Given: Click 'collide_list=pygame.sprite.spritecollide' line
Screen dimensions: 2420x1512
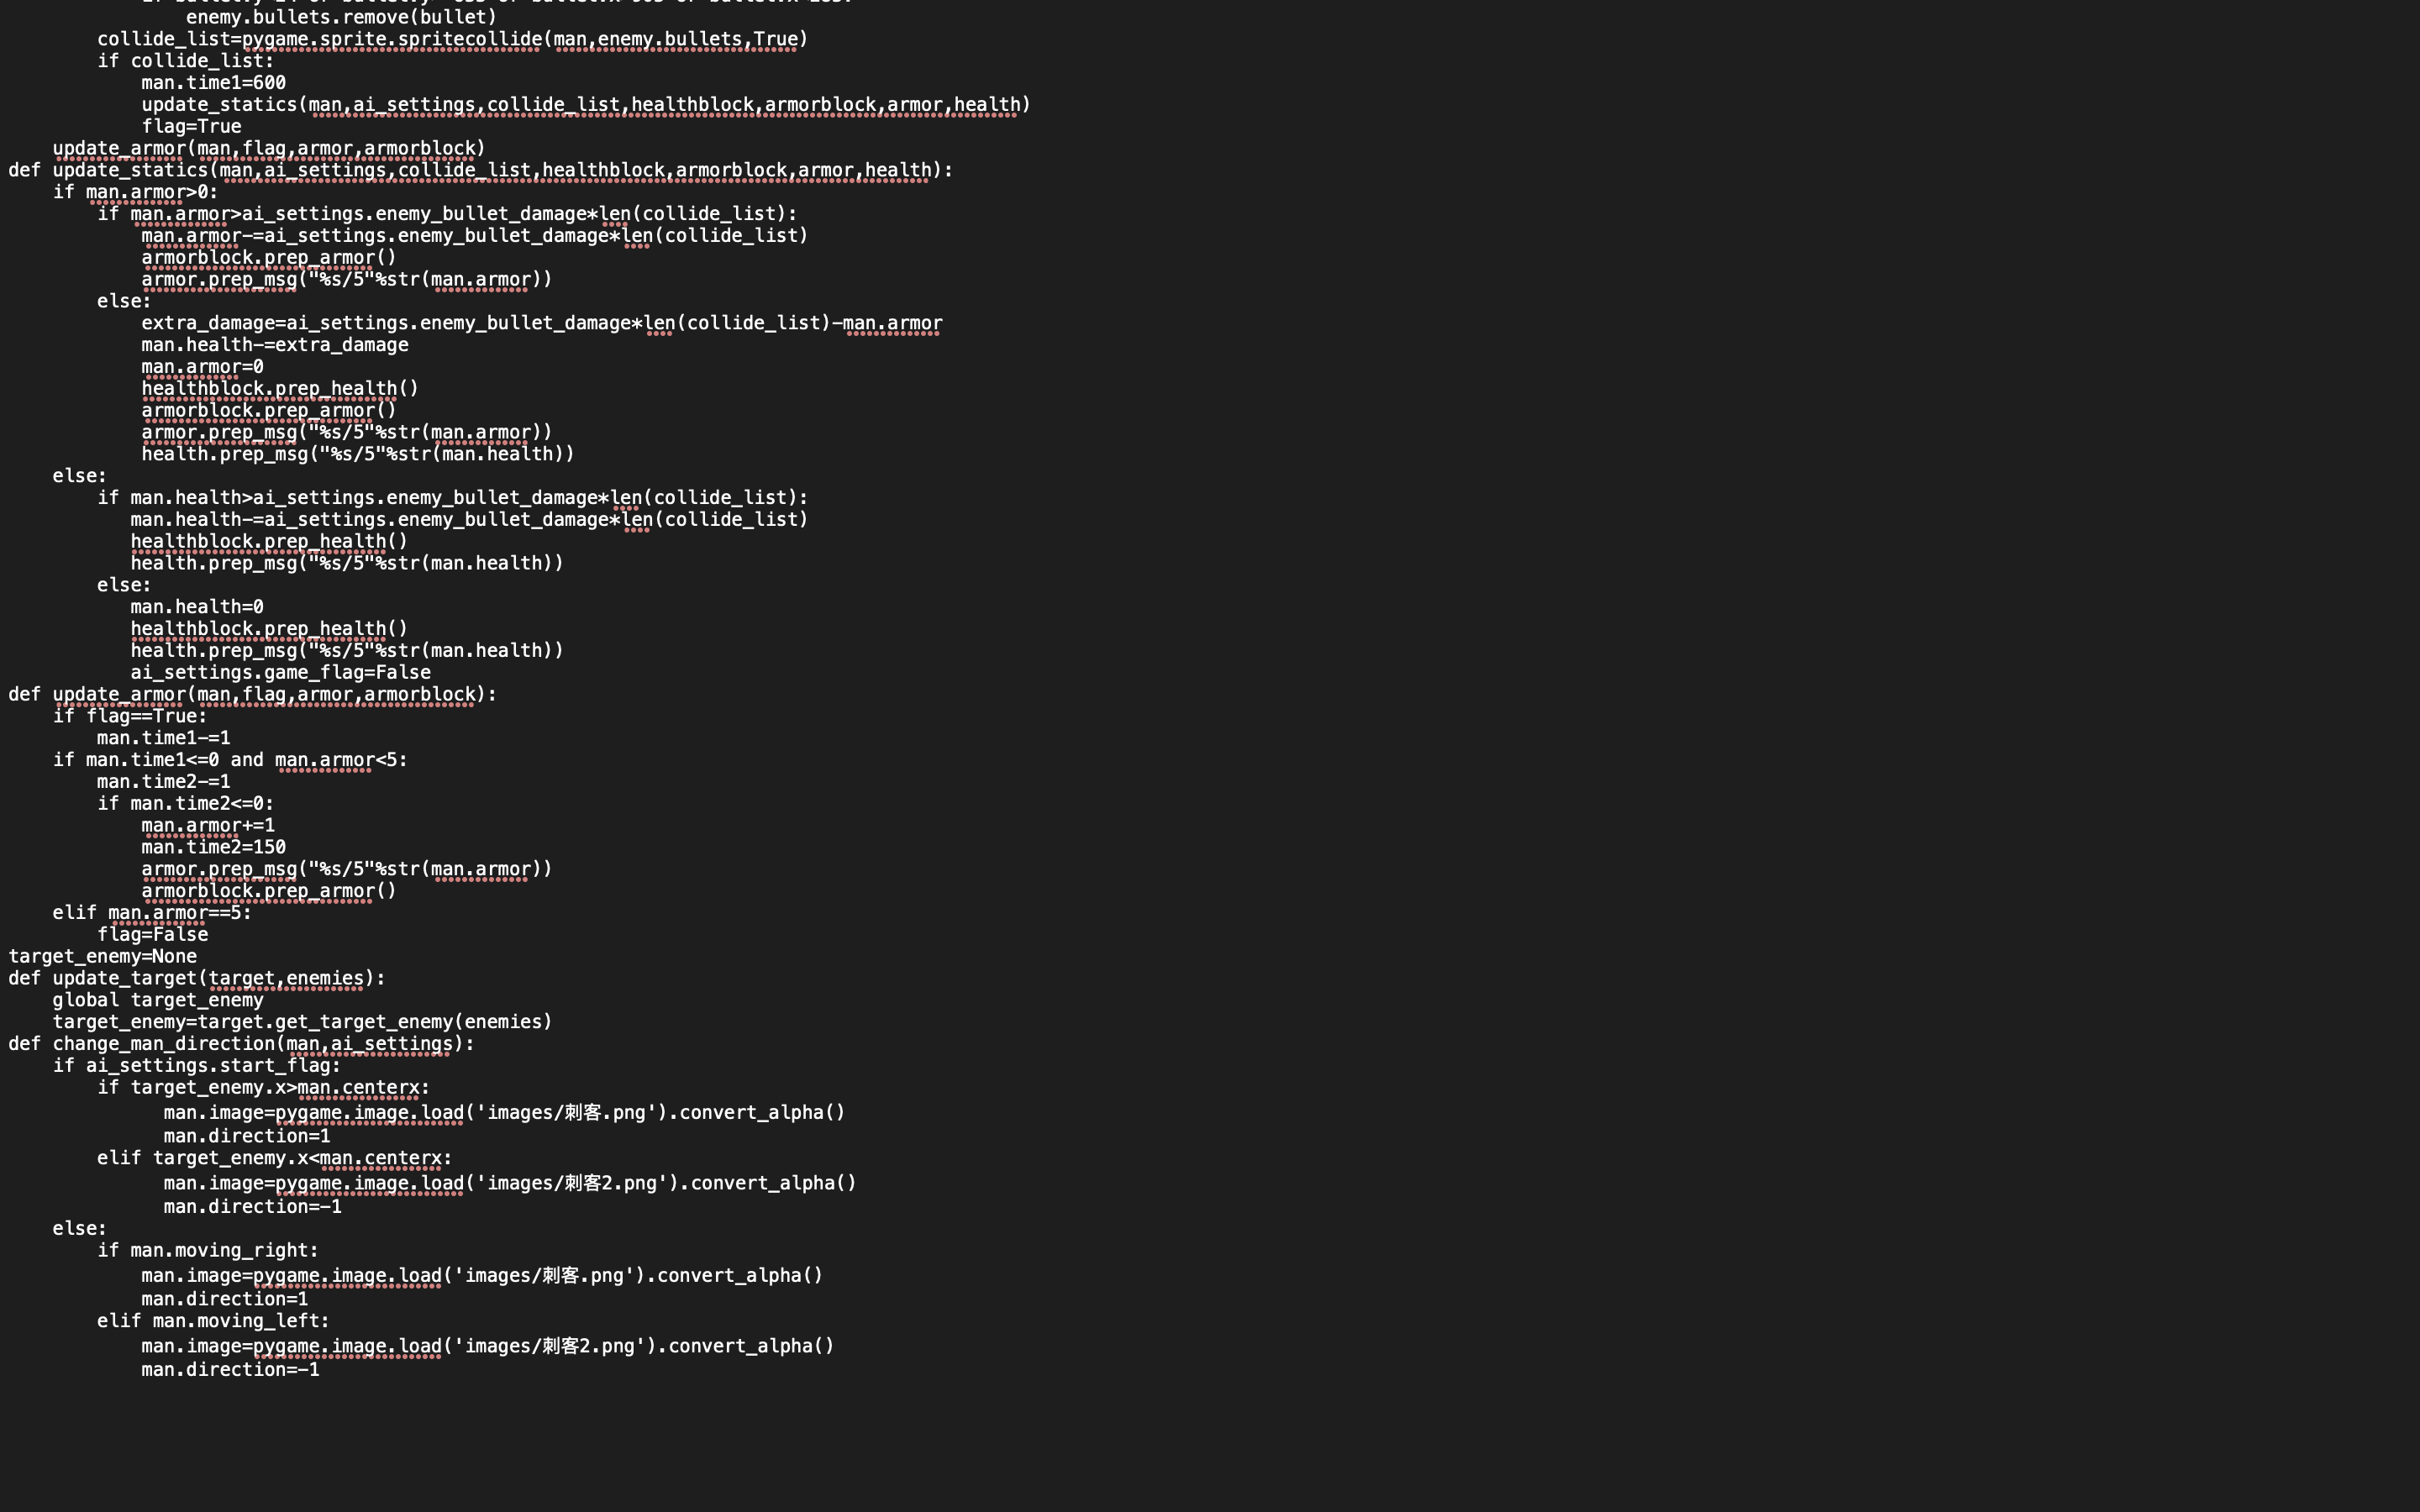Looking at the screenshot, I should pyautogui.click(x=452, y=39).
